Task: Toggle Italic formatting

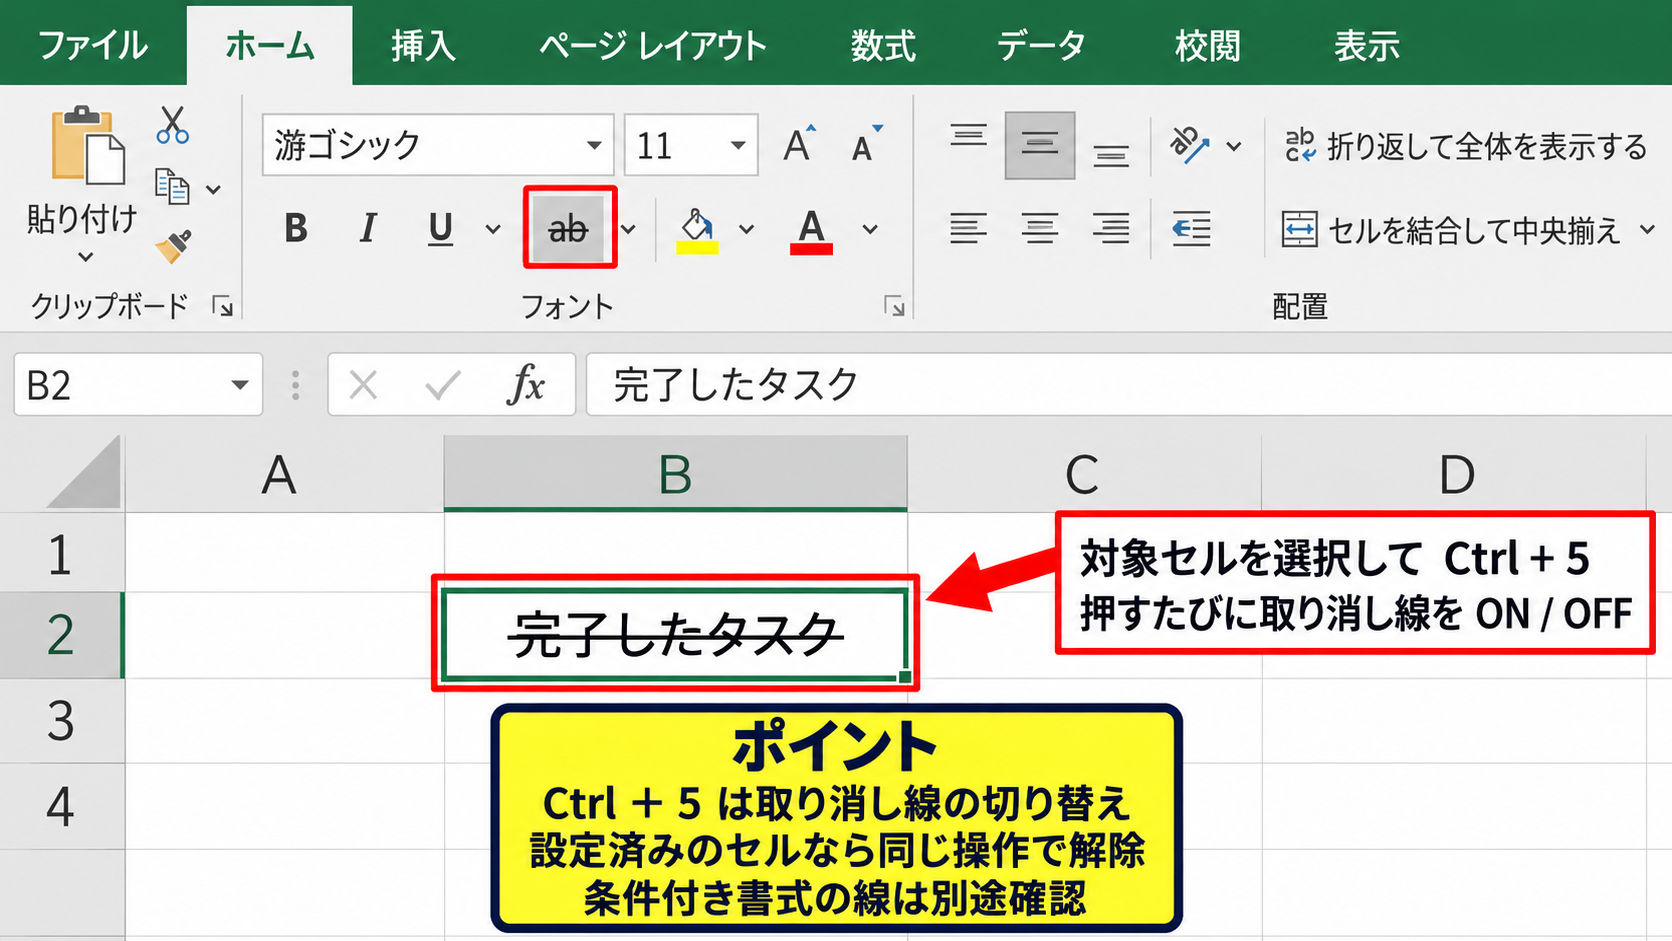Action: click(x=368, y=228)
